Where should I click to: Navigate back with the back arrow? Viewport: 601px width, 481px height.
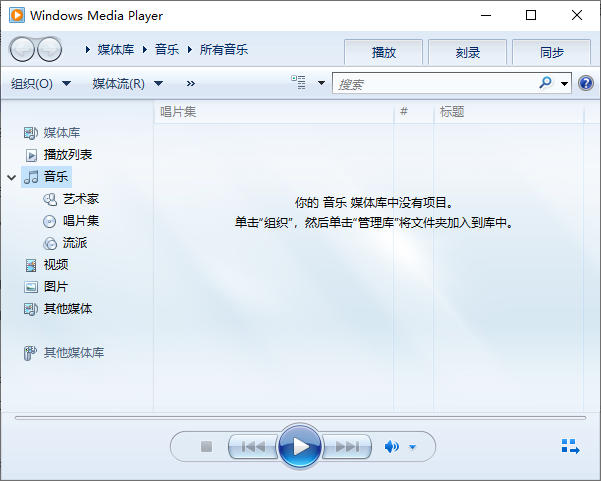tap(23, 49)
